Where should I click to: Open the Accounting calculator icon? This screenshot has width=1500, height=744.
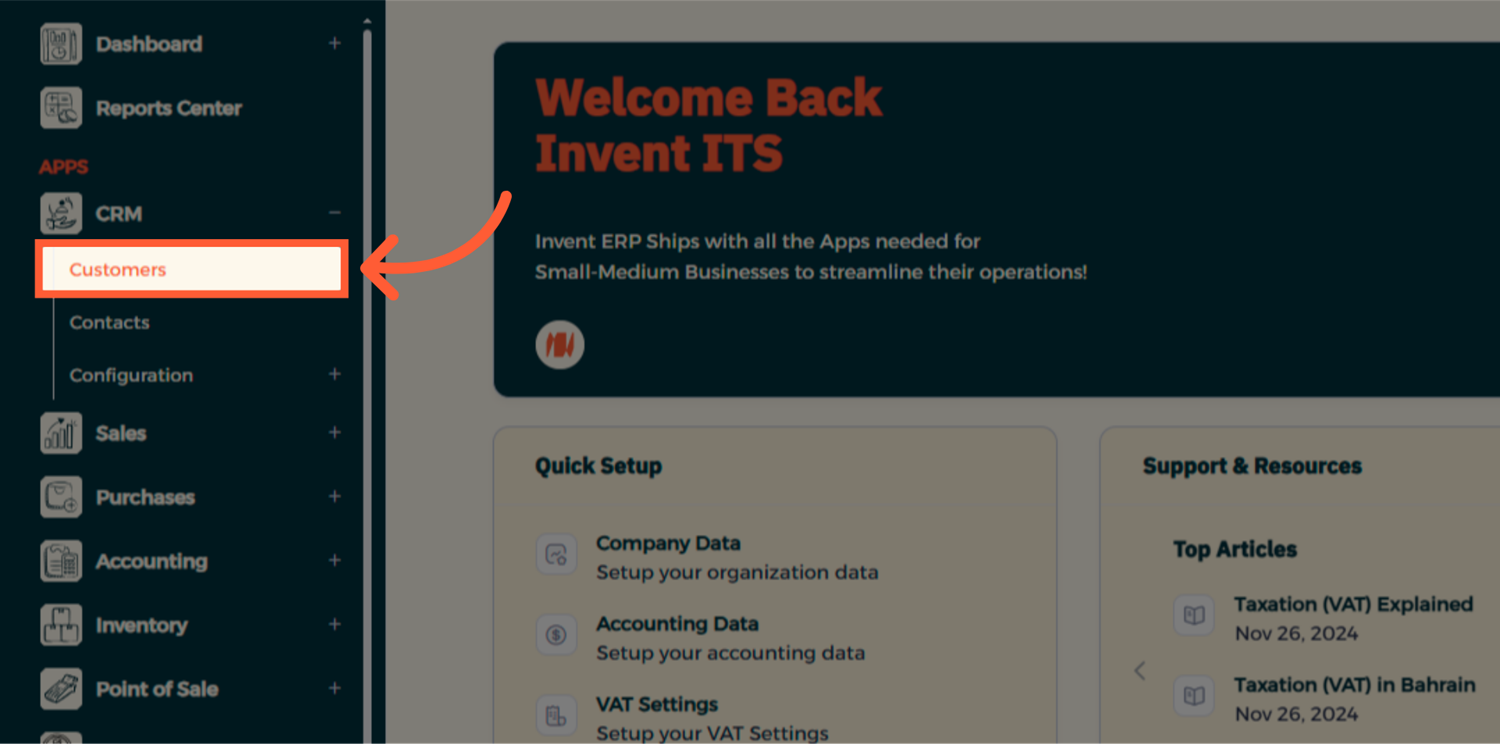click(x=61, y=561)
